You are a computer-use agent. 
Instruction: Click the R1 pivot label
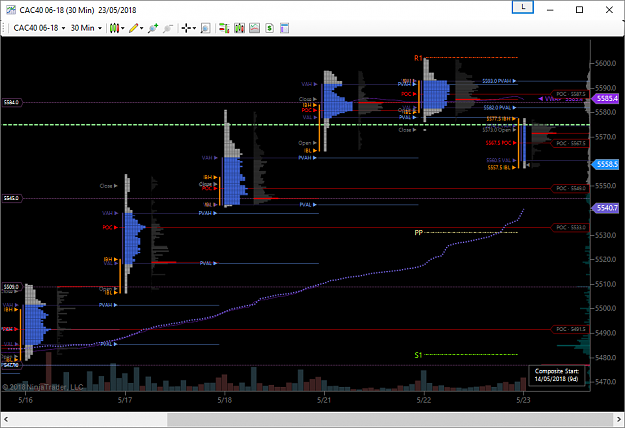[x=418, y=58]
